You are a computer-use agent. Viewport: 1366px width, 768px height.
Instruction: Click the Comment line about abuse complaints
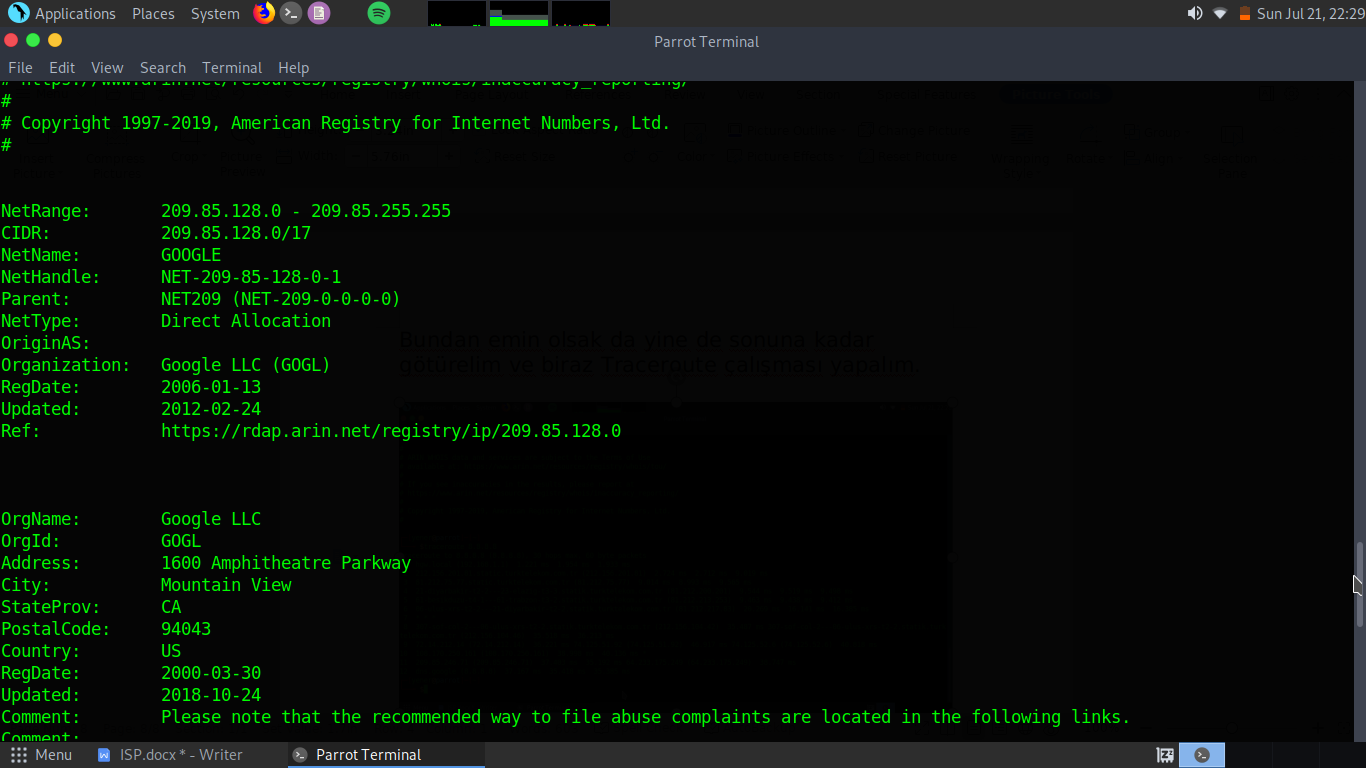pyautogui.click(x=646, y=717)
